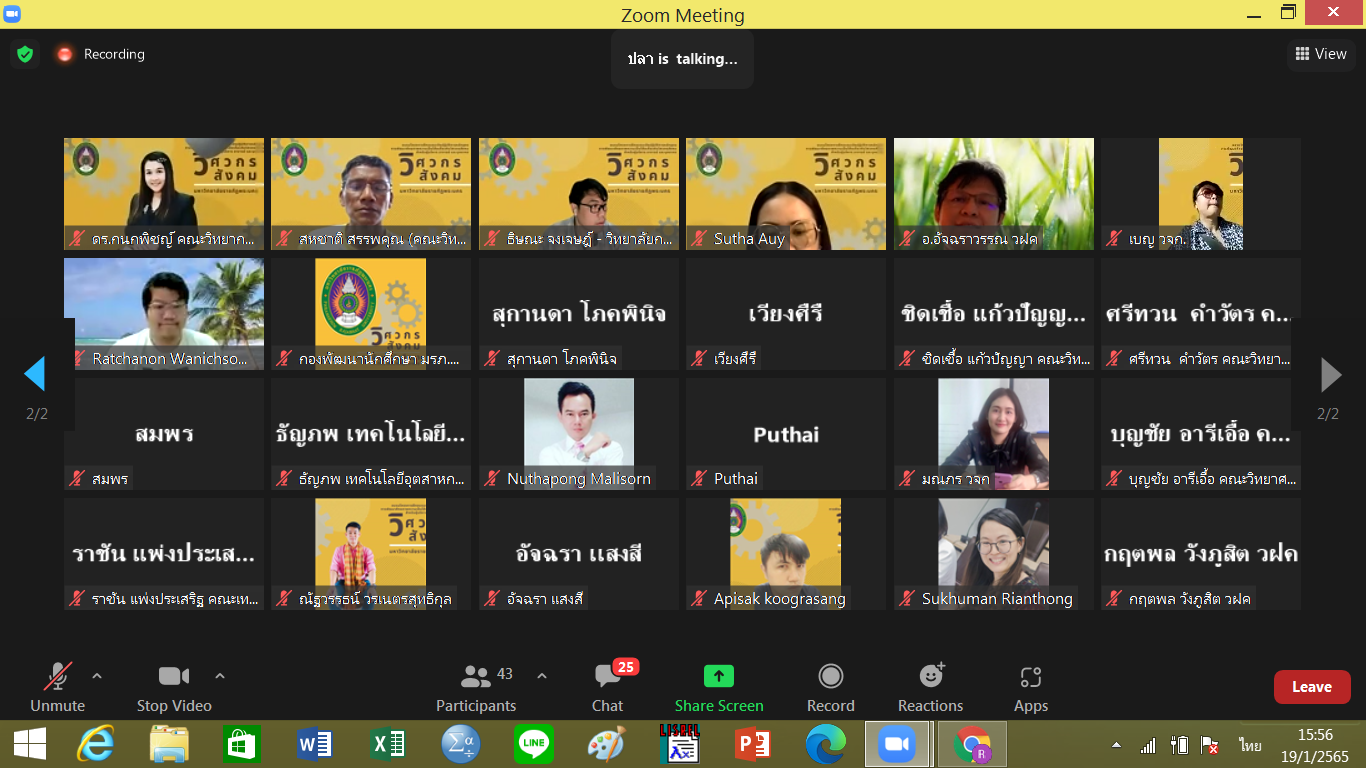Screen dimensions: 1366x768
Task: Click the 'ปลา is talking...' notification
Action: (x=683, y=59)
